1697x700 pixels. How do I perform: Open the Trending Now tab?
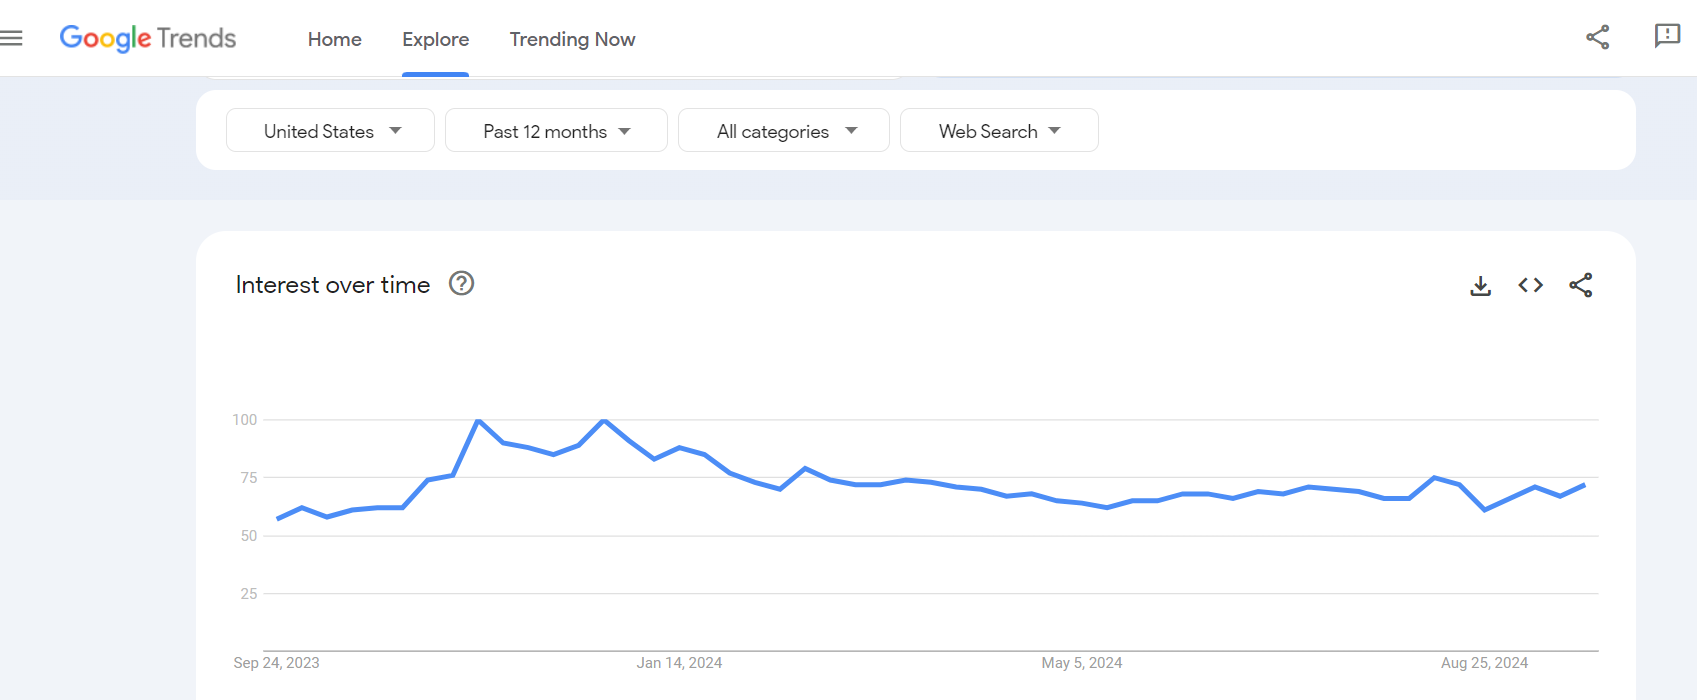click(572, 39)
